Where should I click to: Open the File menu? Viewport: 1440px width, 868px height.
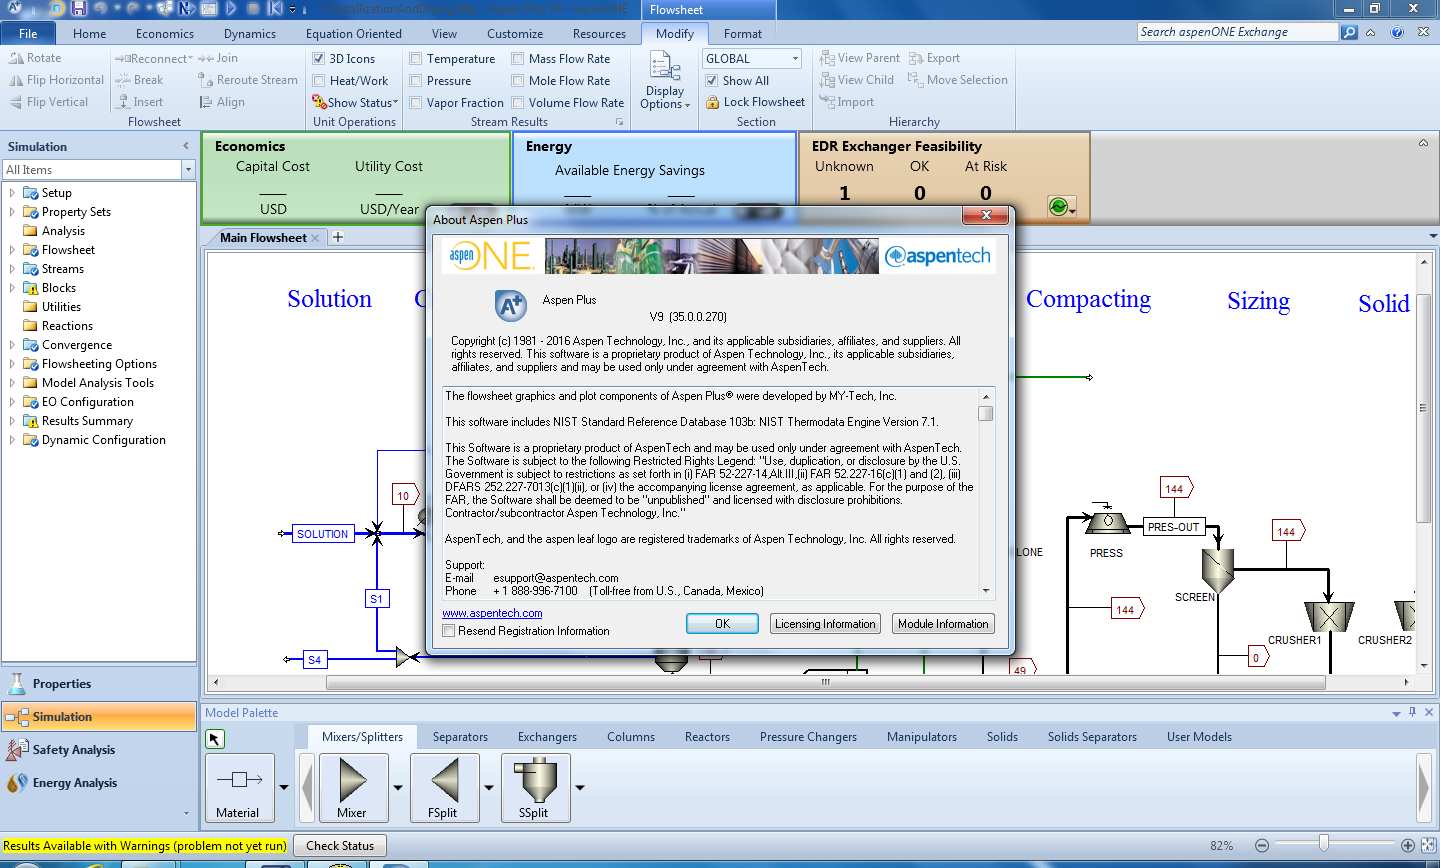[29, 33]
